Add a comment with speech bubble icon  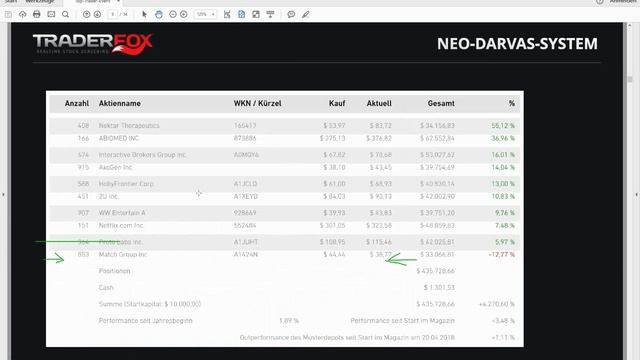pos(291,14)
